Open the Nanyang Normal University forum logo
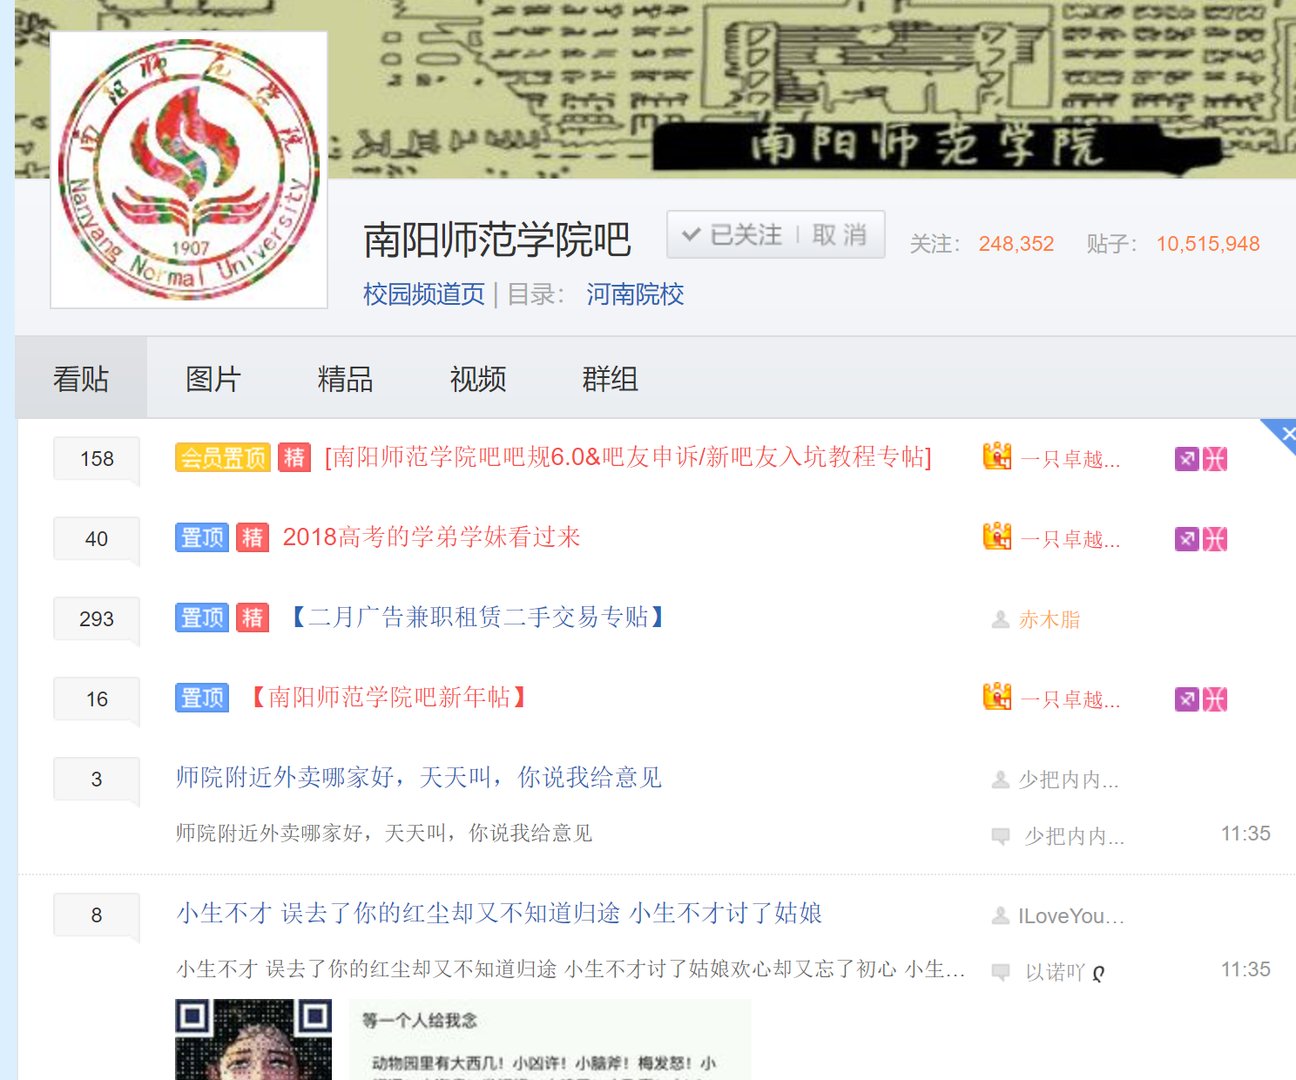Image resolution: width=1296 pixels, height=1080 pixels. [x=188, y=169]
